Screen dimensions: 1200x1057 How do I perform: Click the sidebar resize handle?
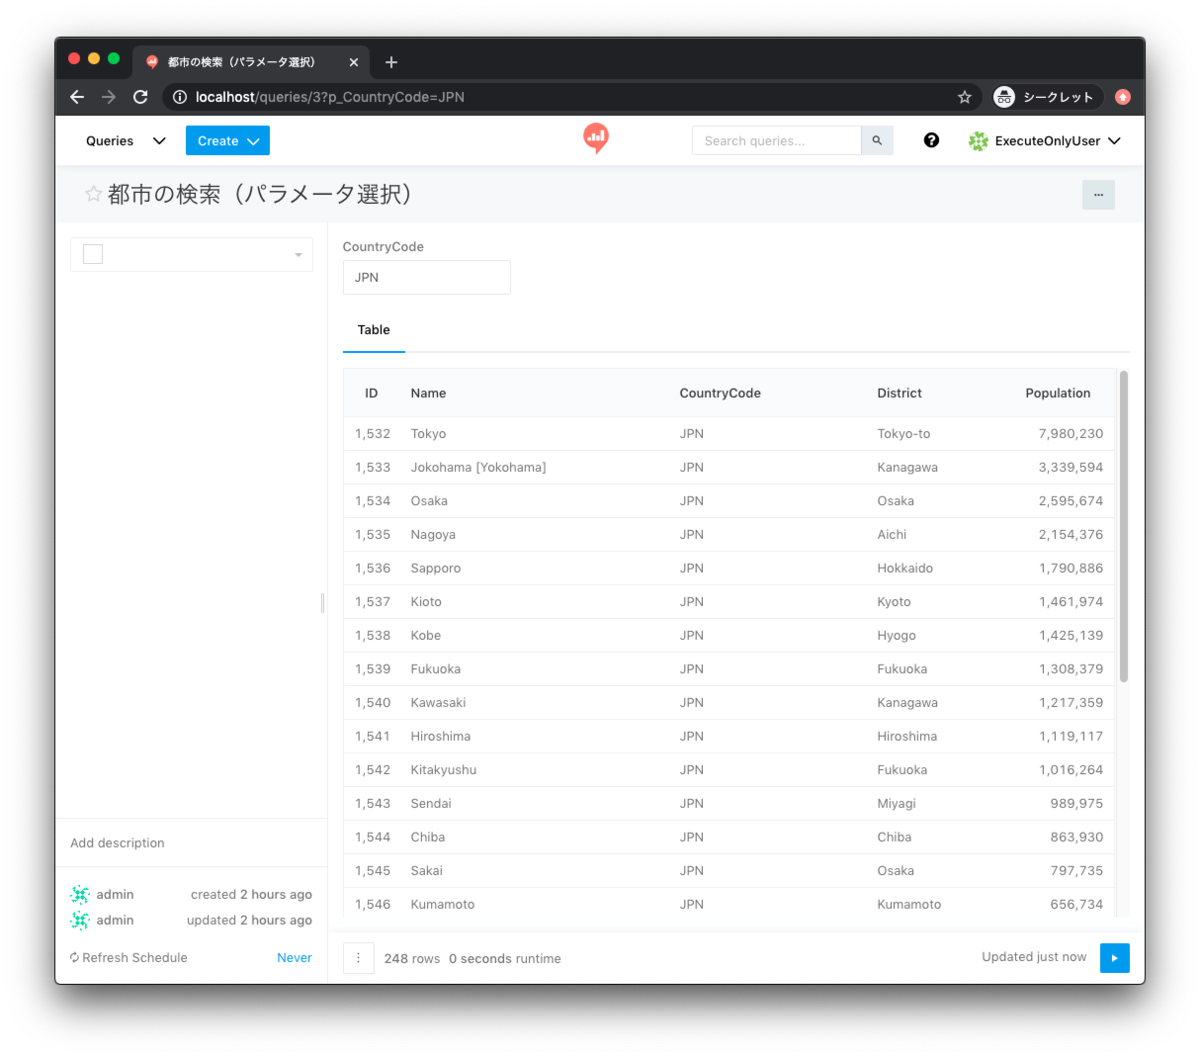(x=322, y=602)
